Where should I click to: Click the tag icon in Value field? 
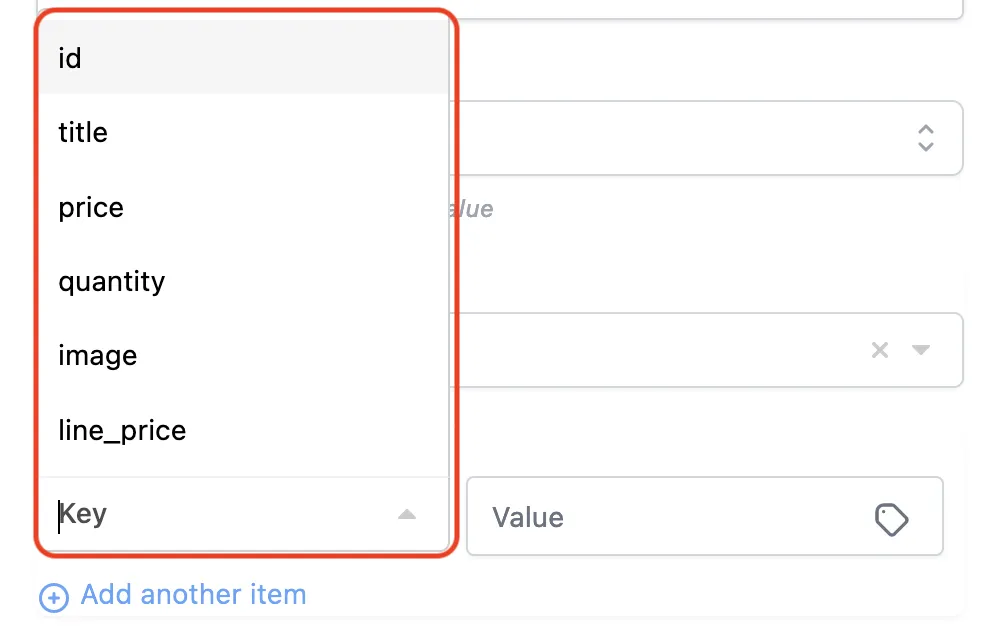(x=891, y=518)
